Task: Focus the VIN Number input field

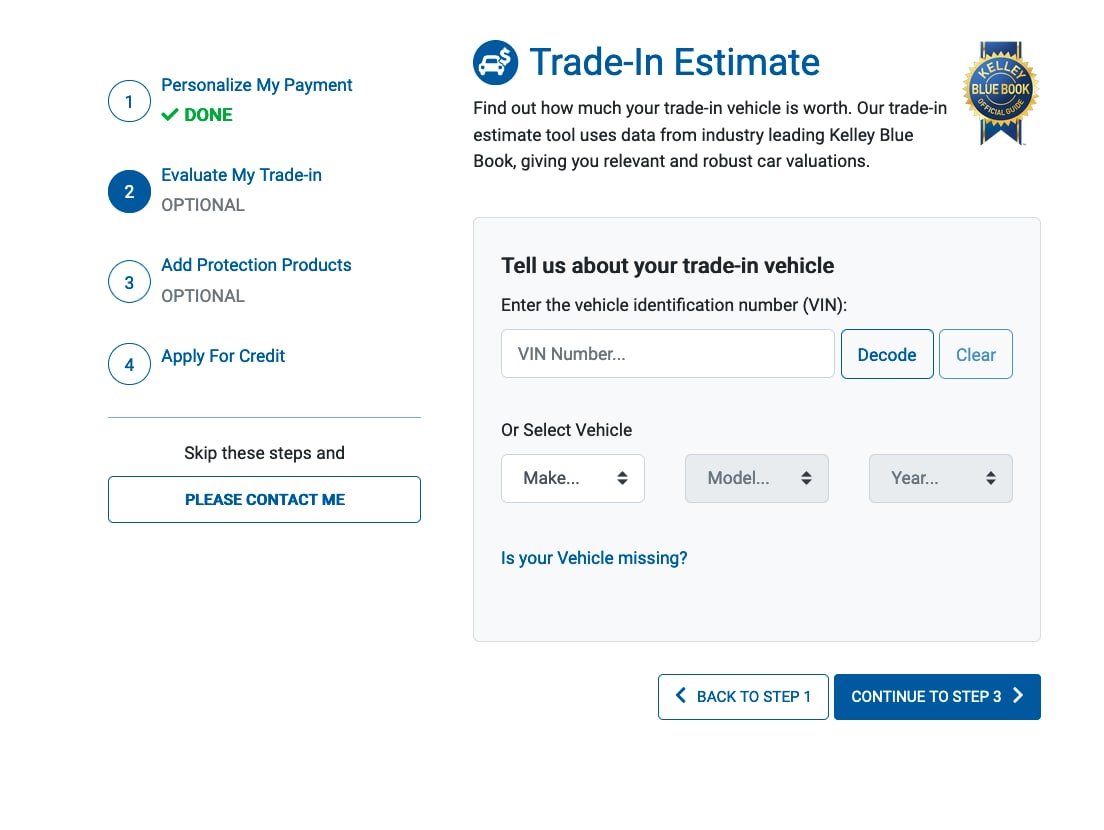Action: pyautogui.click(x=667, y=354)
